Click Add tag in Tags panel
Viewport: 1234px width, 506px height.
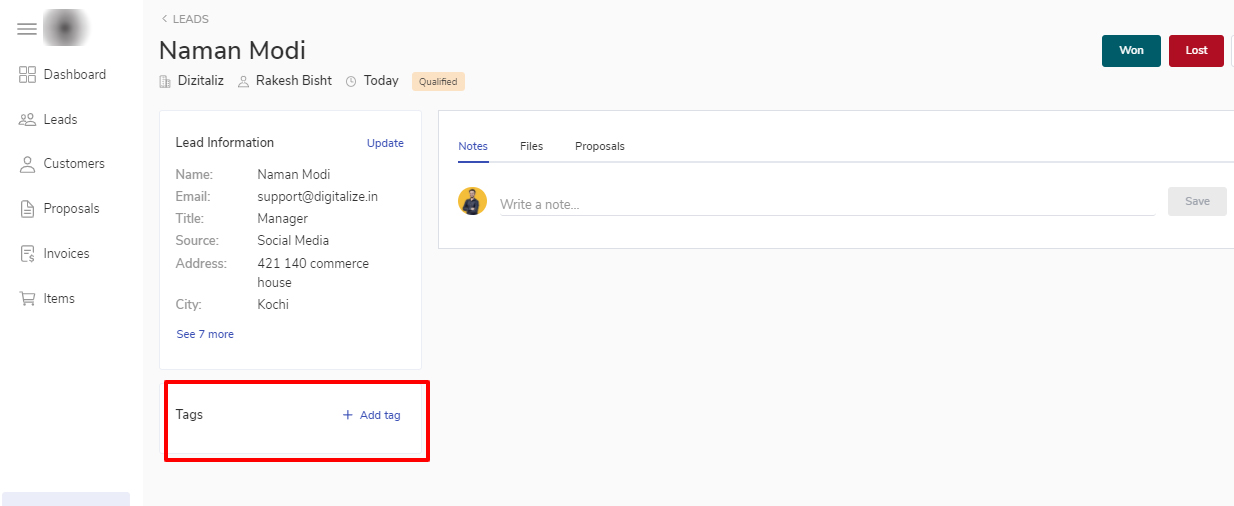[372, 415]
